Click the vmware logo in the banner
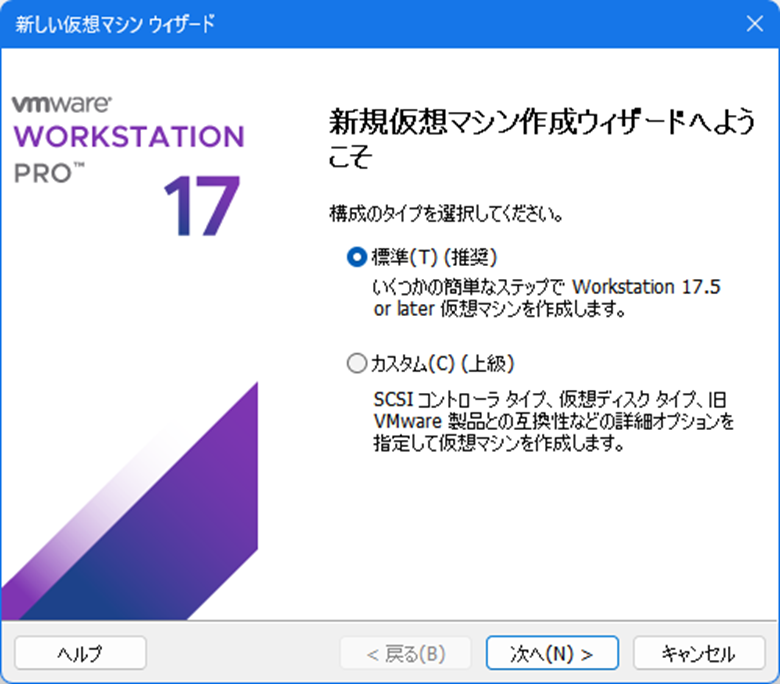The height and width of the screenshot is (684, 780). (62, 103)
